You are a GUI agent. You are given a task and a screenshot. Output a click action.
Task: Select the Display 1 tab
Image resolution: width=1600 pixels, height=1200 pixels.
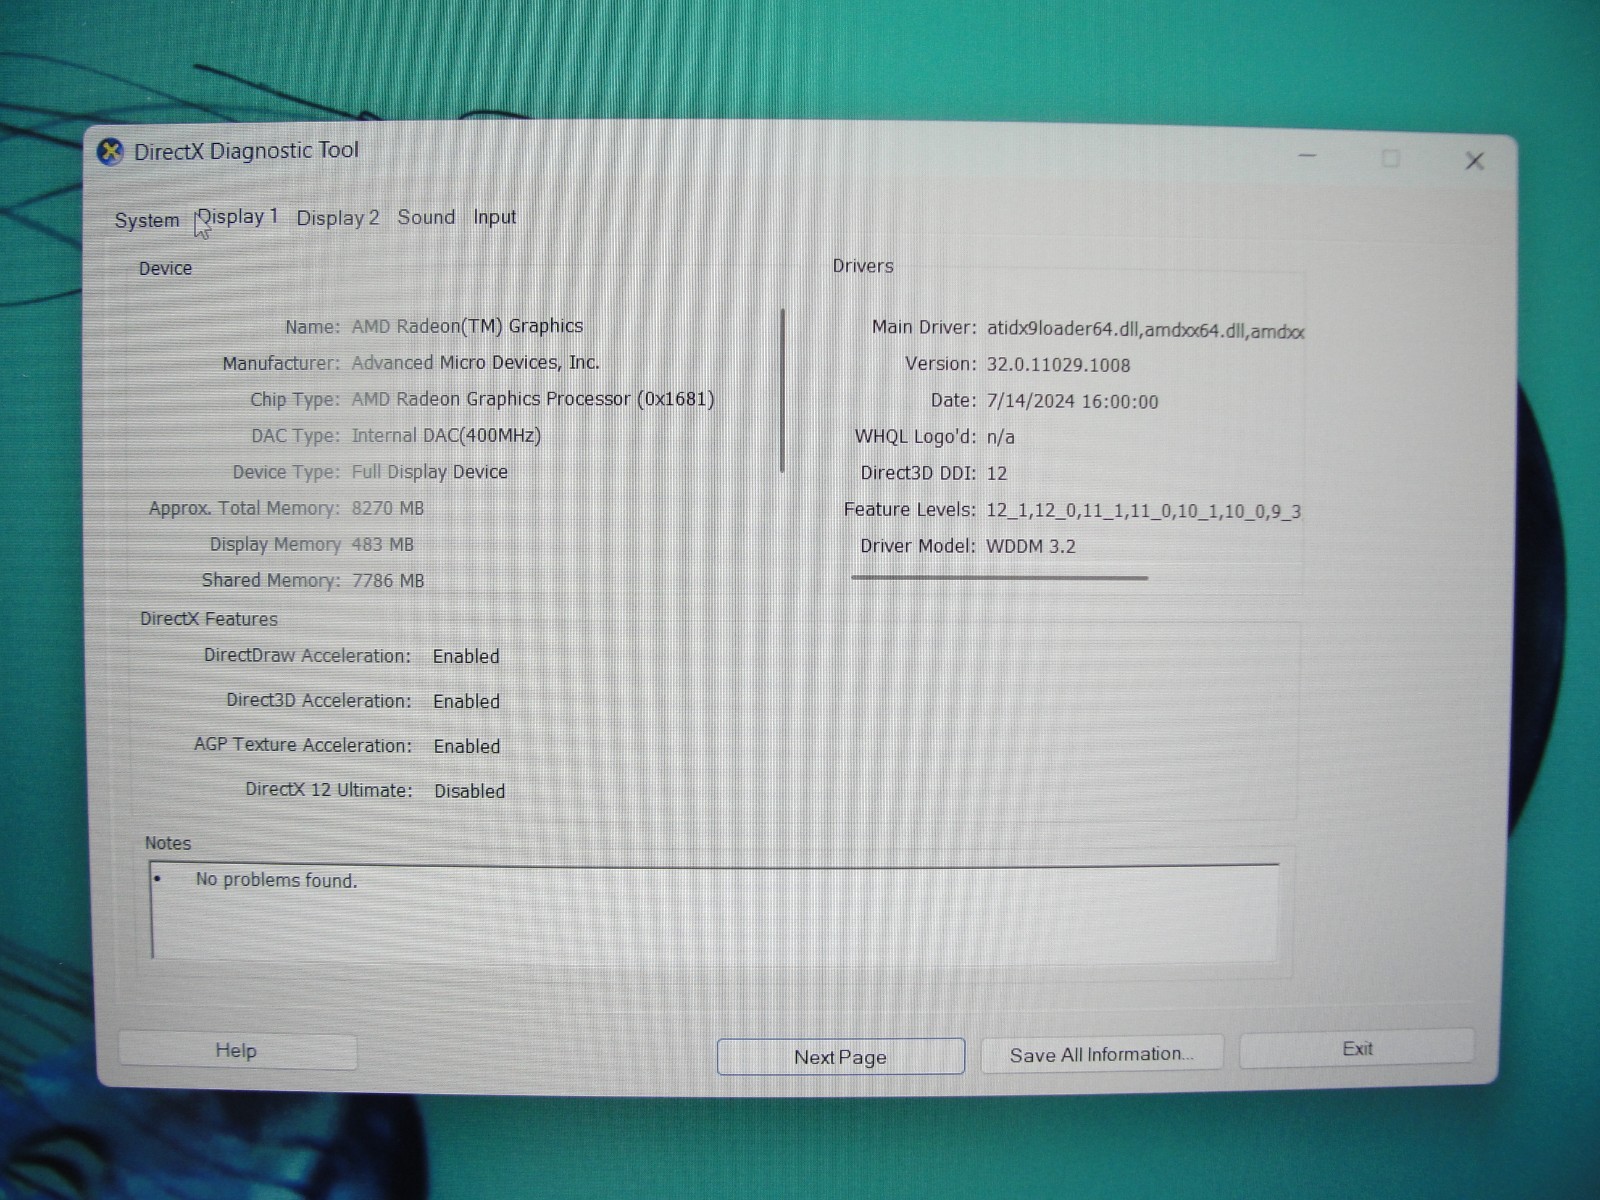[x=238, y=217]
